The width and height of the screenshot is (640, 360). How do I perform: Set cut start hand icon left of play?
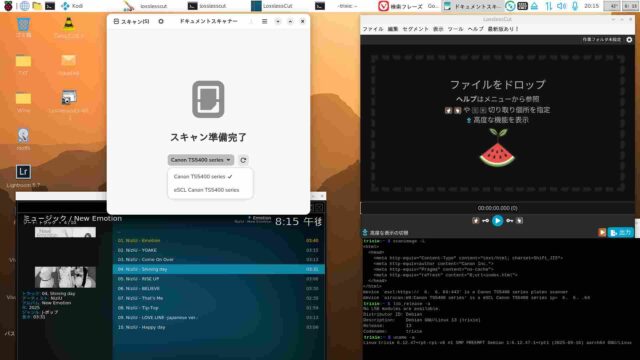coord(476,221)
